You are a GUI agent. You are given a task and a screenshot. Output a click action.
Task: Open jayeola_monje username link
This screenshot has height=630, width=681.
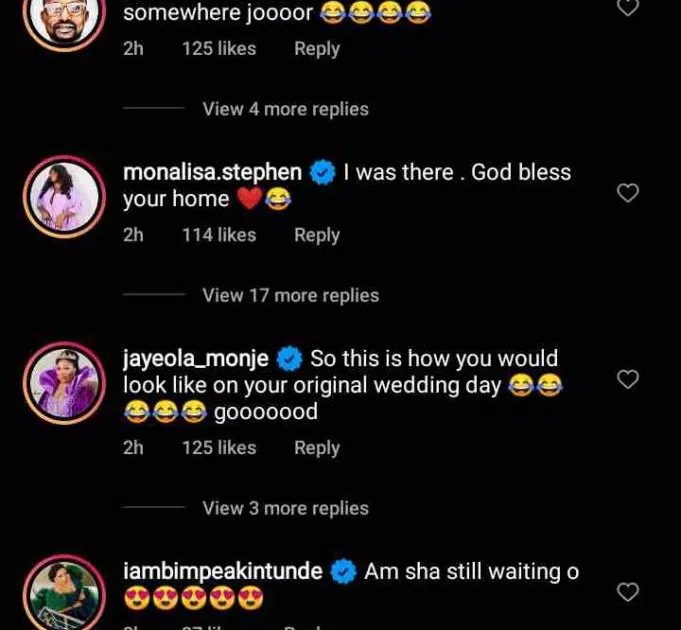(196, 358)
